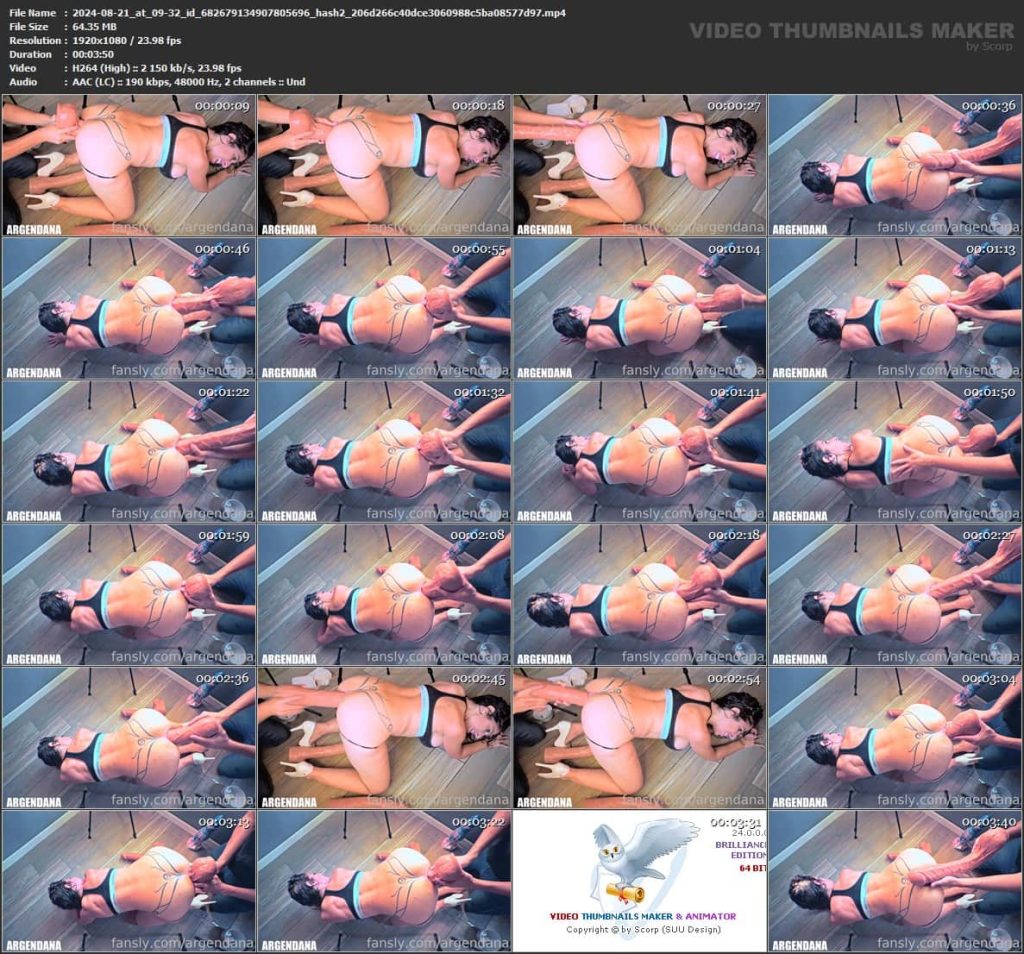Click the VIDEO THUMBNAILS MAKER watermark title

click(x=851, y=31)
